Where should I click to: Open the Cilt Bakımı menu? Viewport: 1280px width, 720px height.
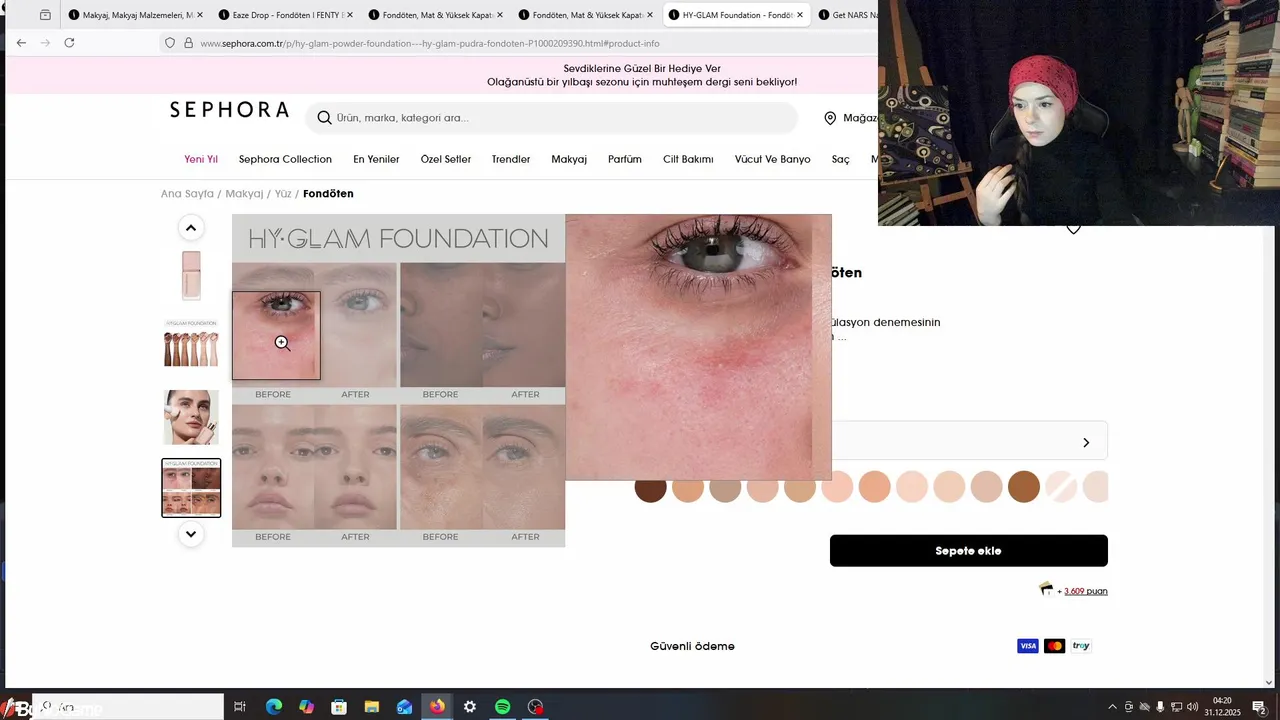(688, 159)
